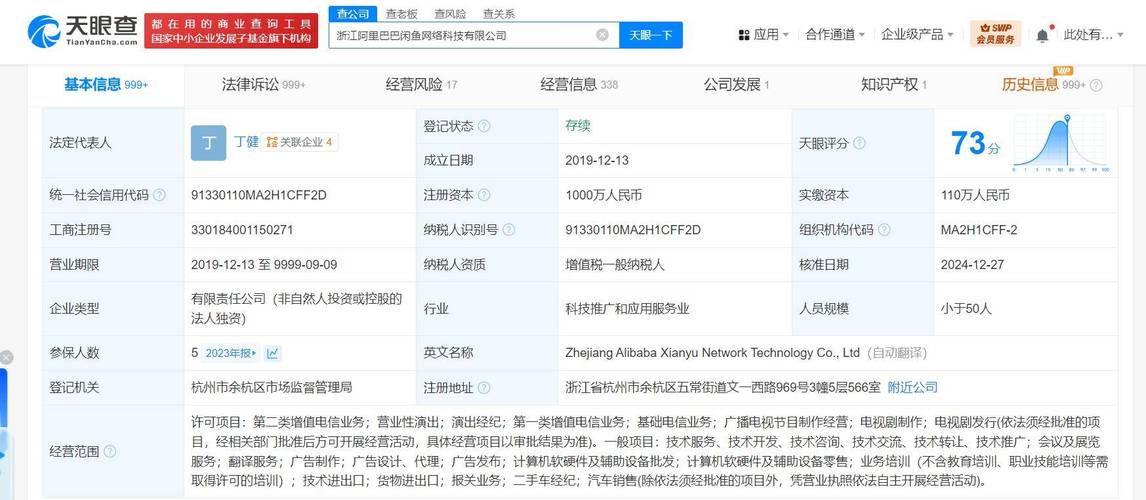Select the 经营风险 tab
This screenshot has height=500, width=1146.
(421, 85)
